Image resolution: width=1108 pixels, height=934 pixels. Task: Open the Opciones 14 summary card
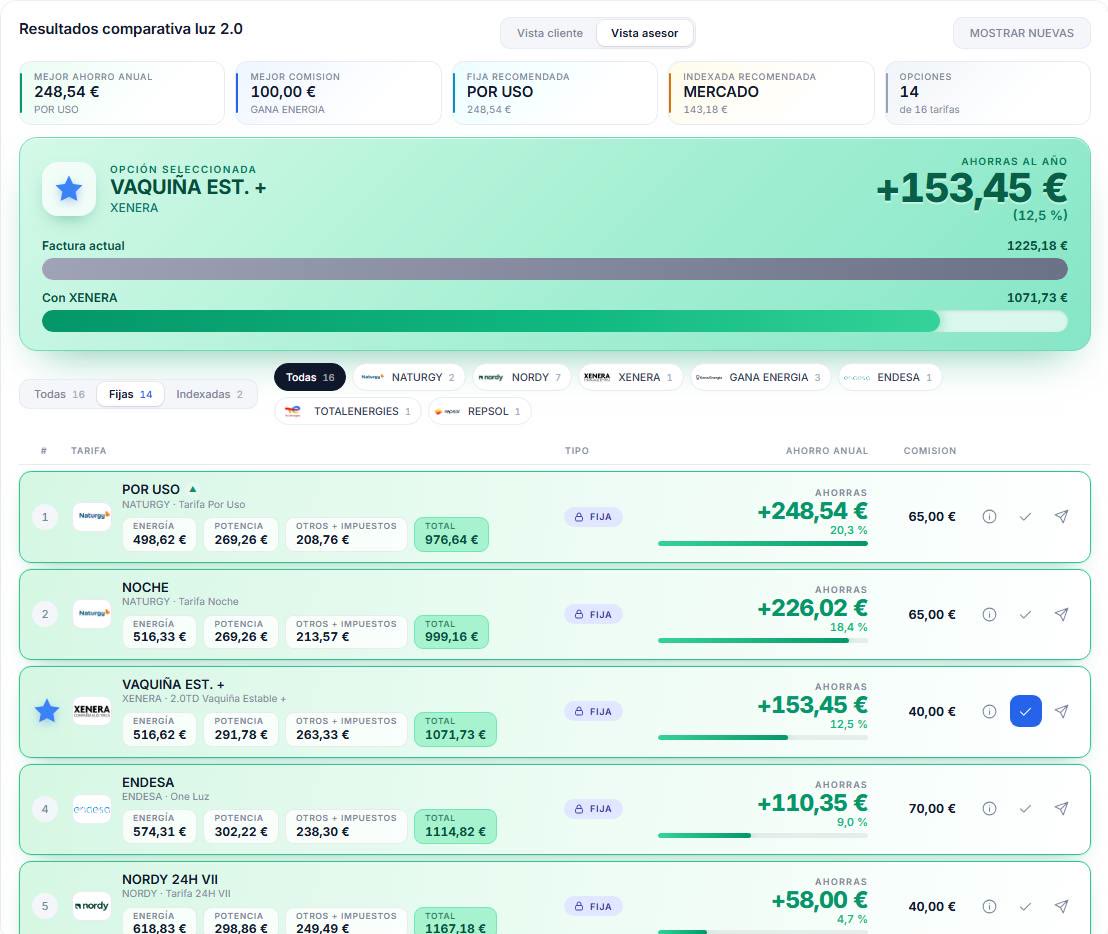pos(988,93)
